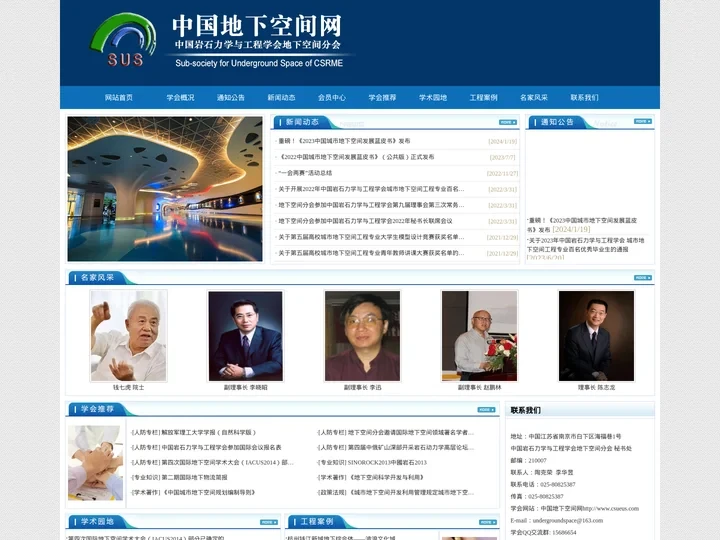Open [专业知识] 第二期国际地下物流简报
720x540 pixels.
(x=179, y=478)
